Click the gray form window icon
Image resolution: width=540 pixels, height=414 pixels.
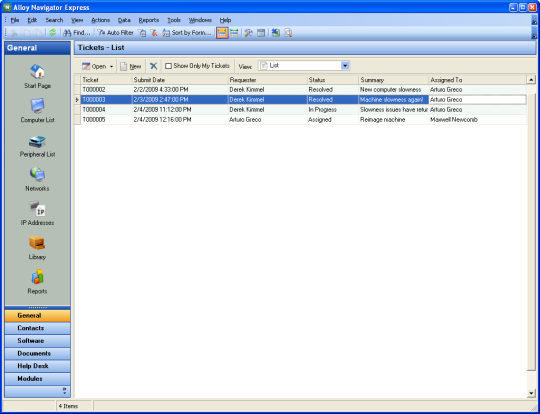pos(261,33)
